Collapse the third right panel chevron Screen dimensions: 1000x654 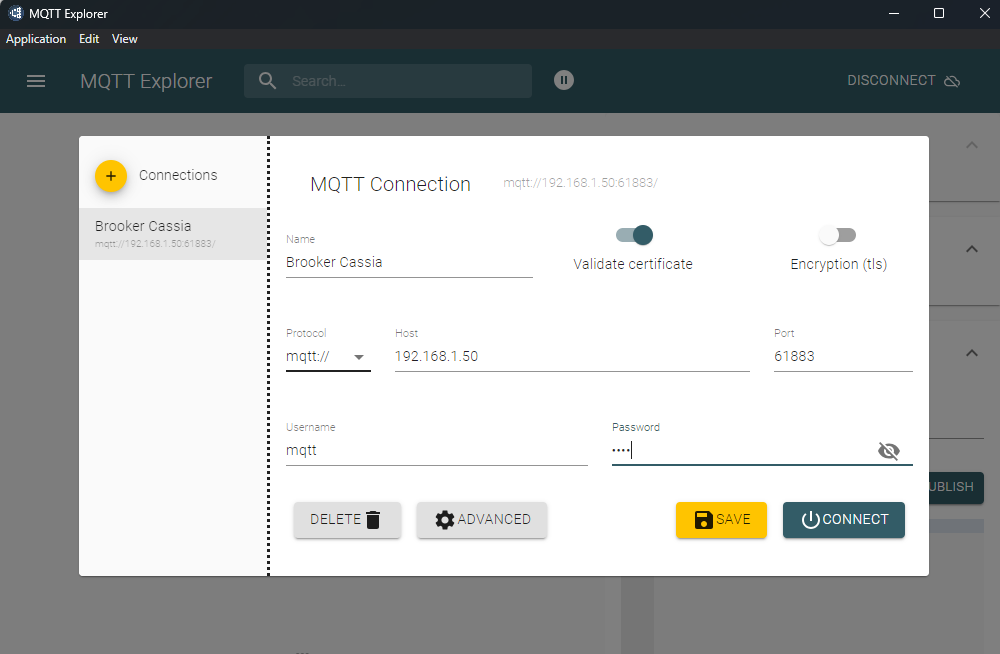pyautogui.click(x=971, y=353)
